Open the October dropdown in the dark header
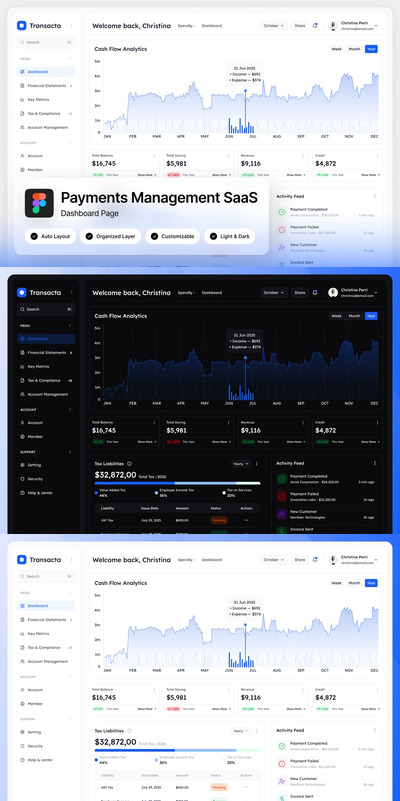 274,293
